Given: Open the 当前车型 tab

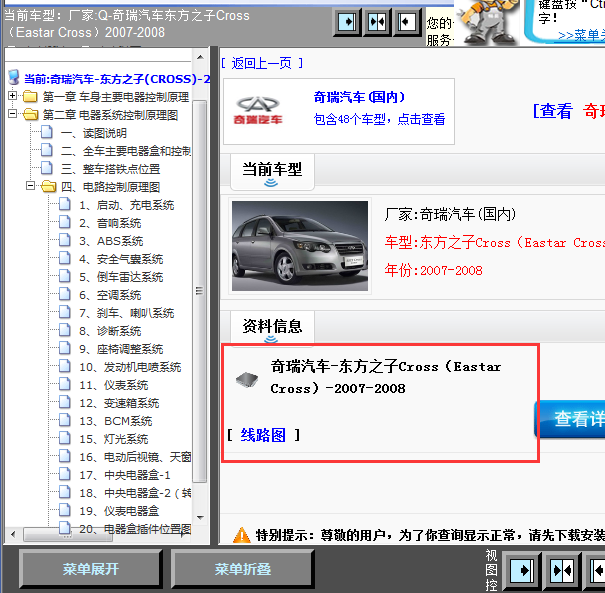Looking at the screenshot, I should 272,172.
